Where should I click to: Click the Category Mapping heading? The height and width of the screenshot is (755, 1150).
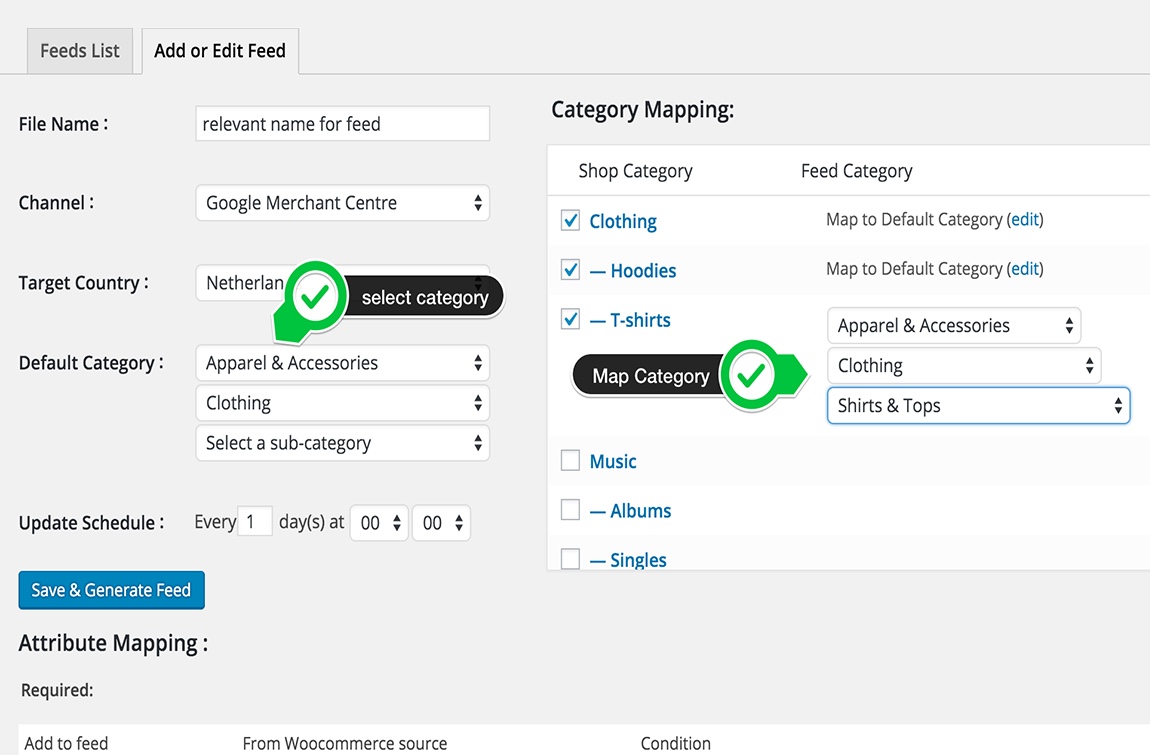pos(642,110)
